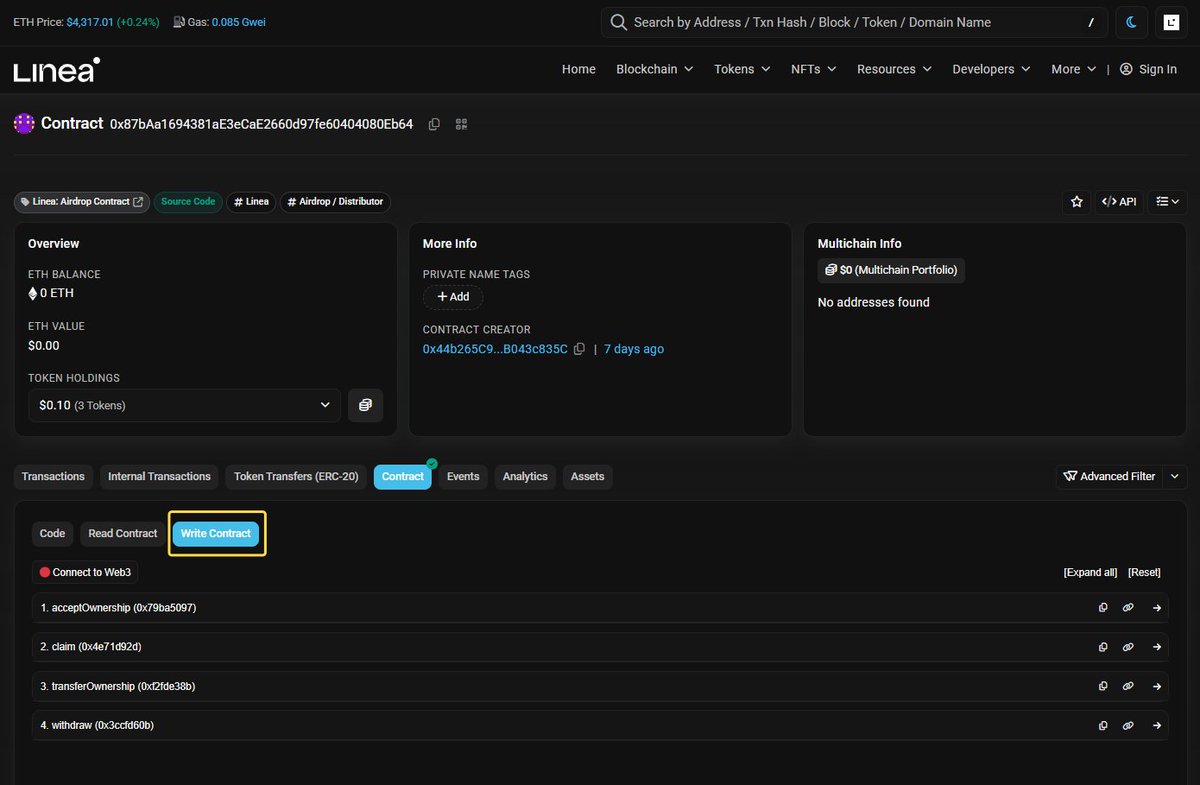Switch to the Events tab
The width and height of the screenshot is (1200, 785).
[463, 477]
